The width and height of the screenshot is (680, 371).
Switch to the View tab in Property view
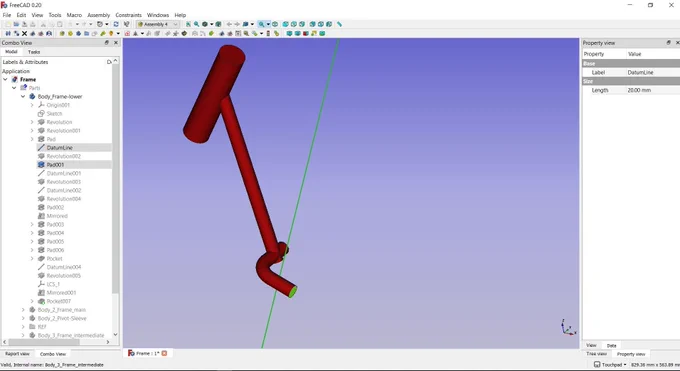pos(591,345)
